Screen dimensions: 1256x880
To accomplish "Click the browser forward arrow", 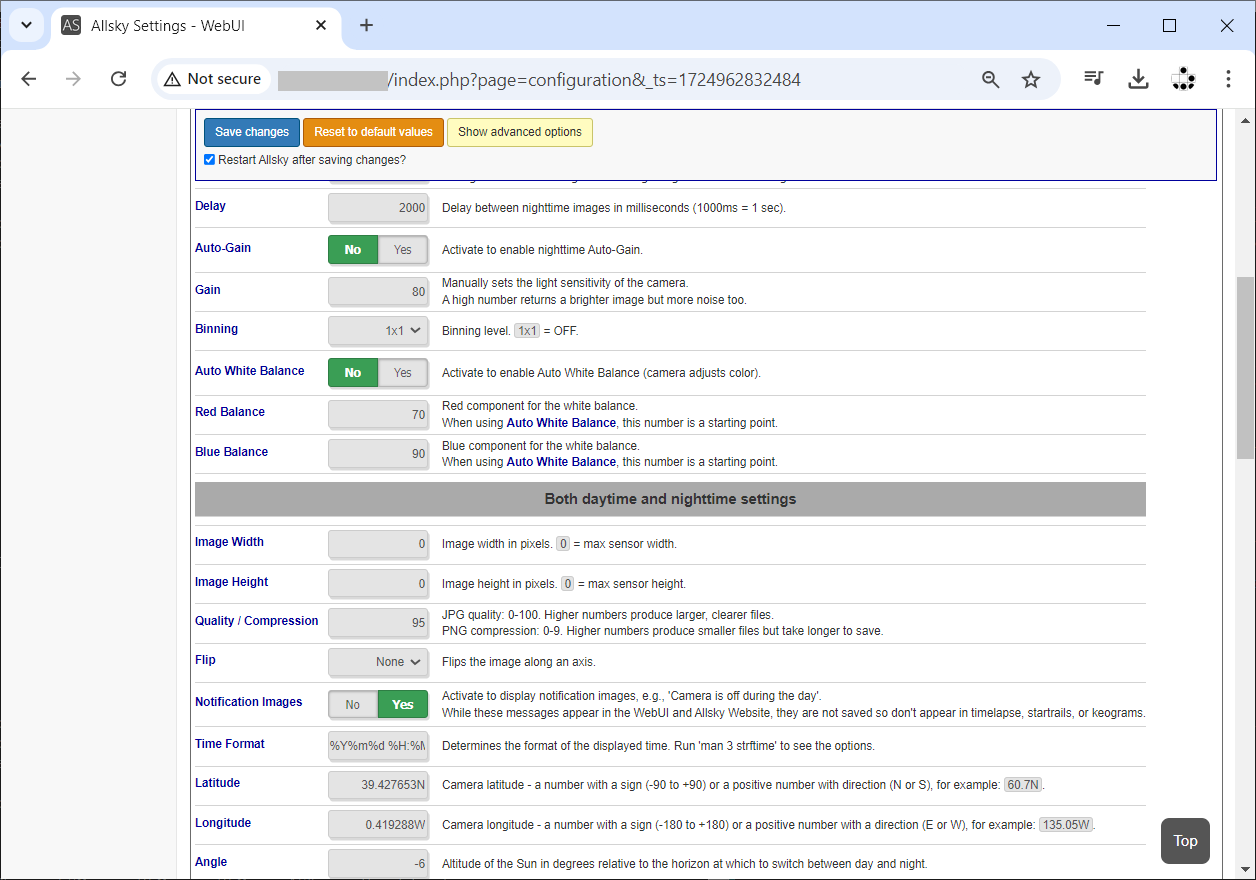I will (73, 79).
